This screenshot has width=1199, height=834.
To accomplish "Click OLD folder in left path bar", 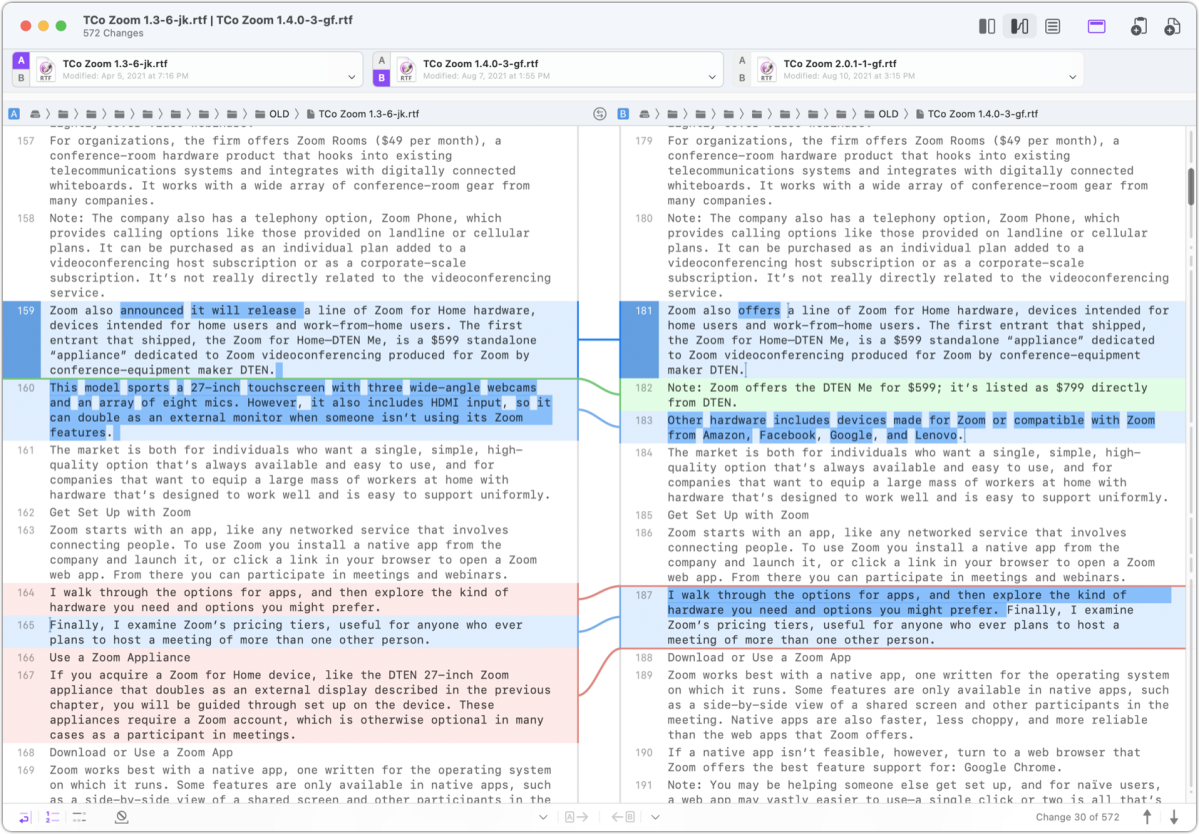I will coord(271,114).
